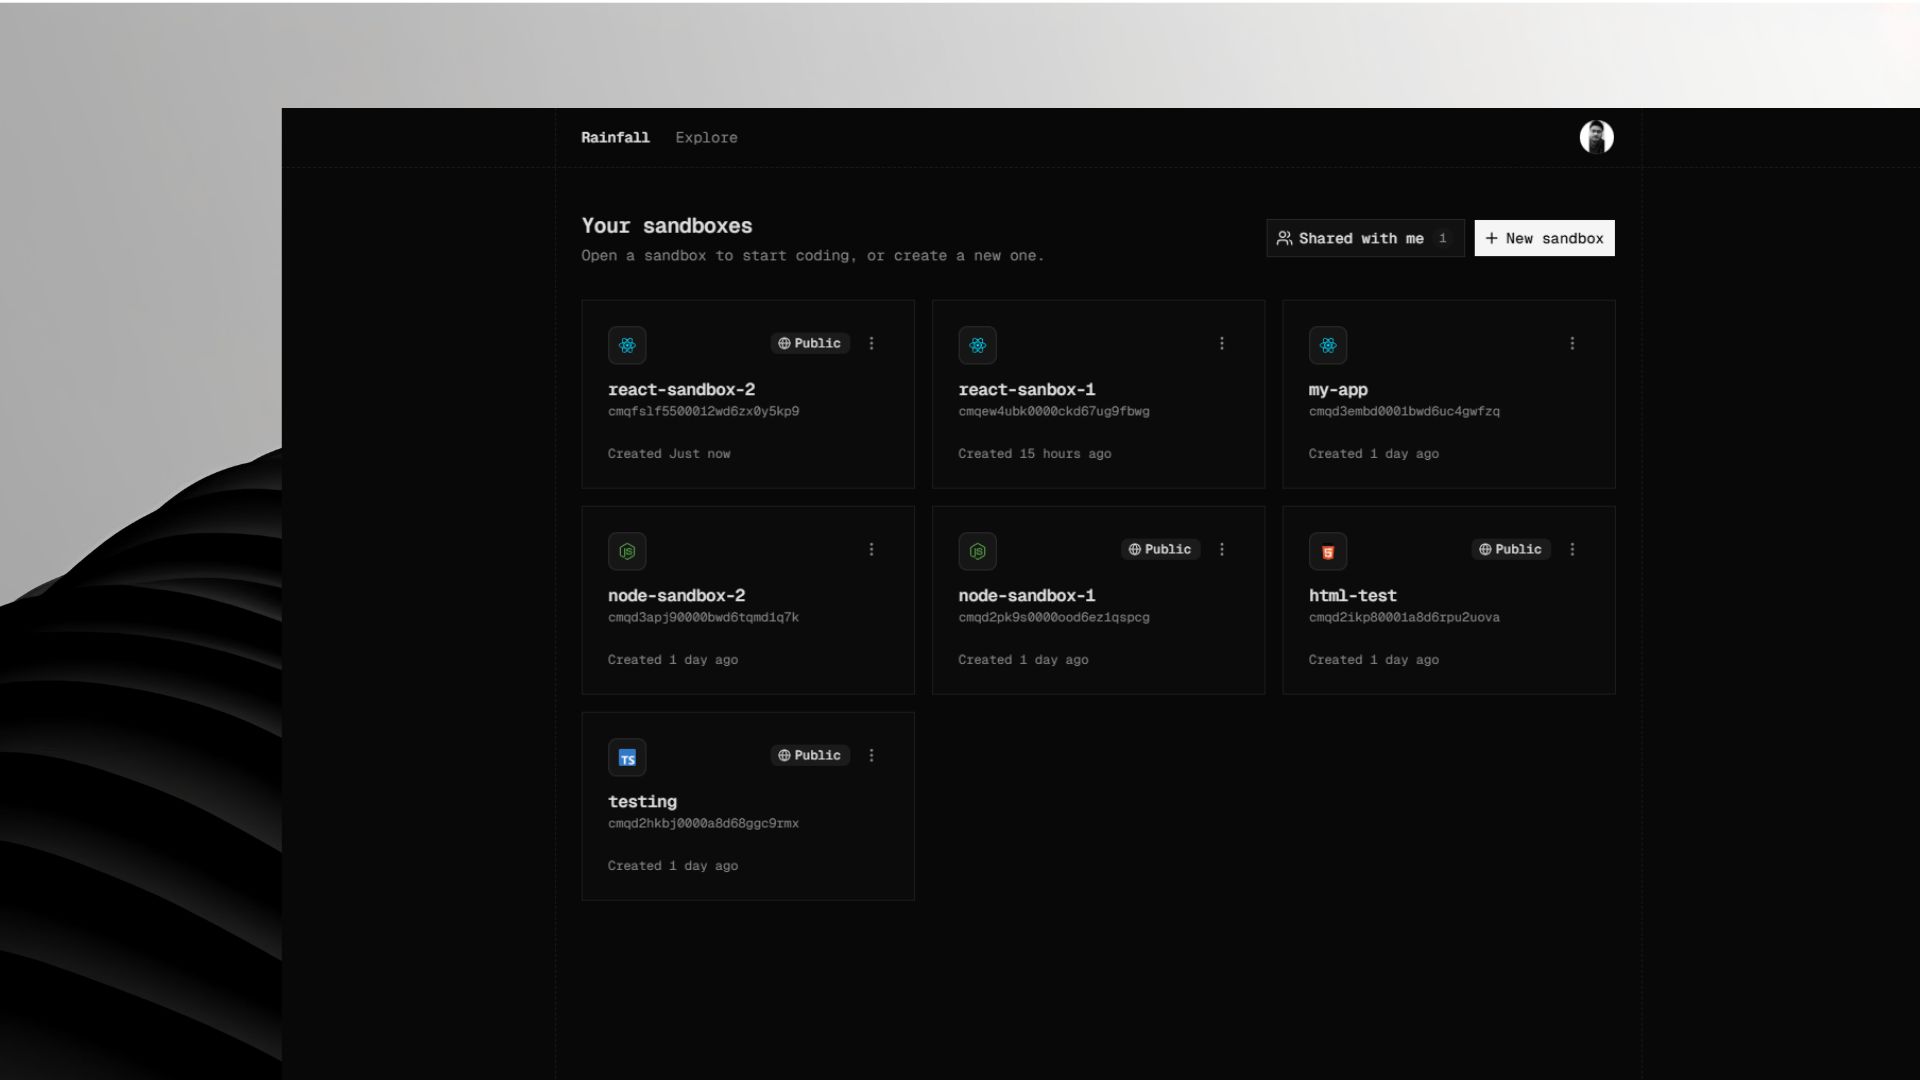Click the ID cmqew4ubk0000ckd67ug9fbwg
The width and height of the screenshot is (1920, 1080).
tap(1054, 411)
